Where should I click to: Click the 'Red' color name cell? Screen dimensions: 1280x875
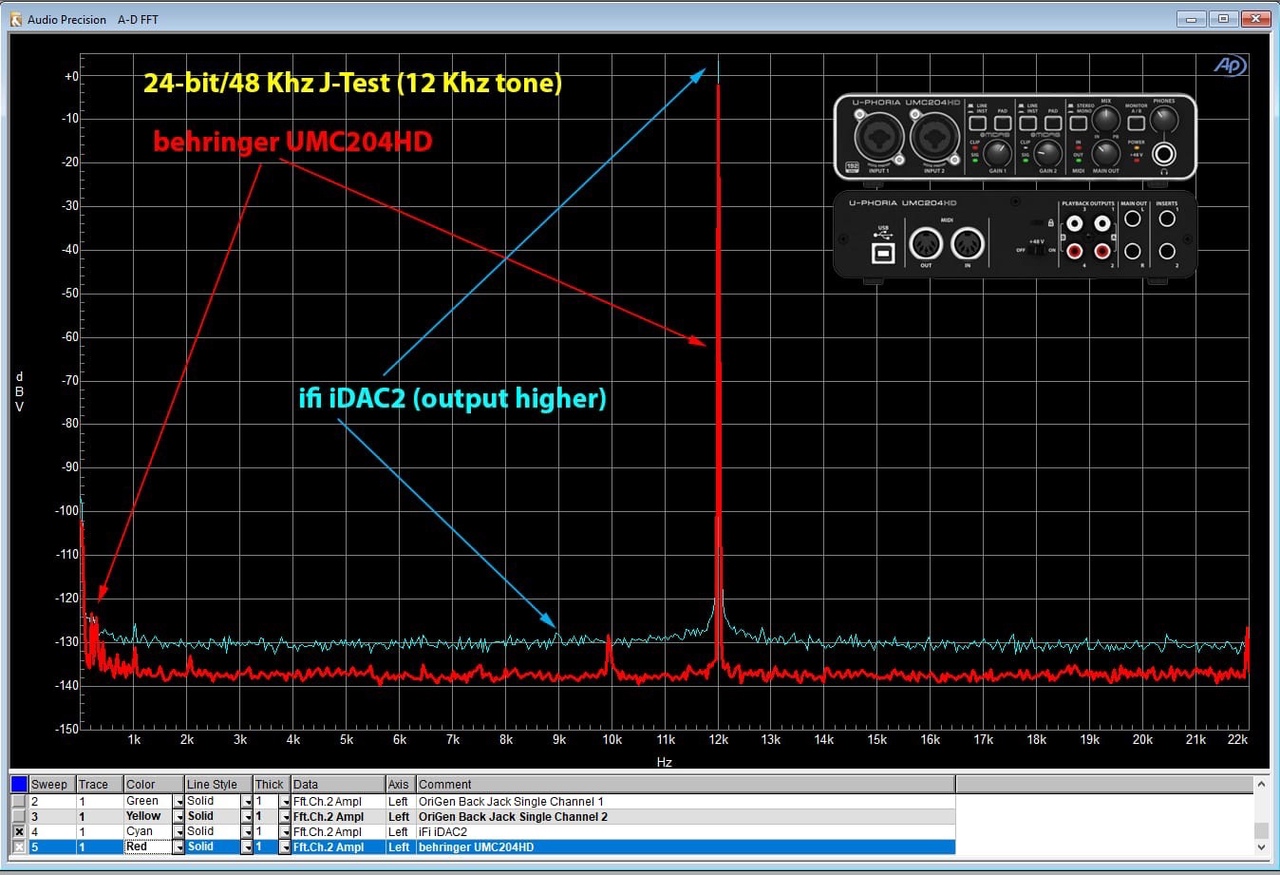[148, 847]
